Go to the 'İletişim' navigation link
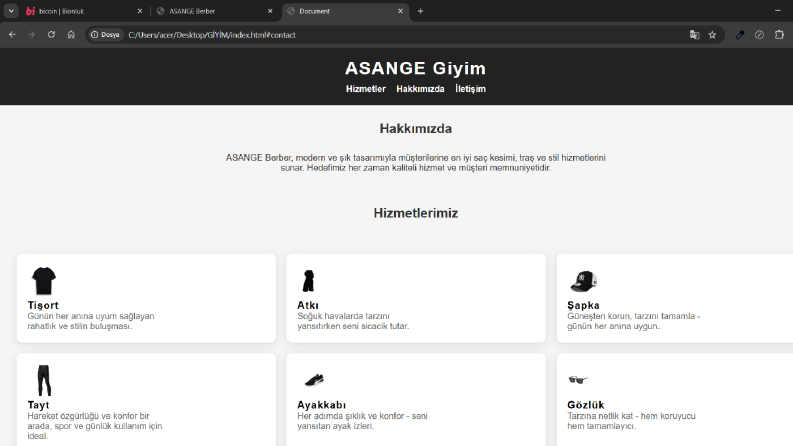This screenshot has width=793, height=446. [470, 89]
